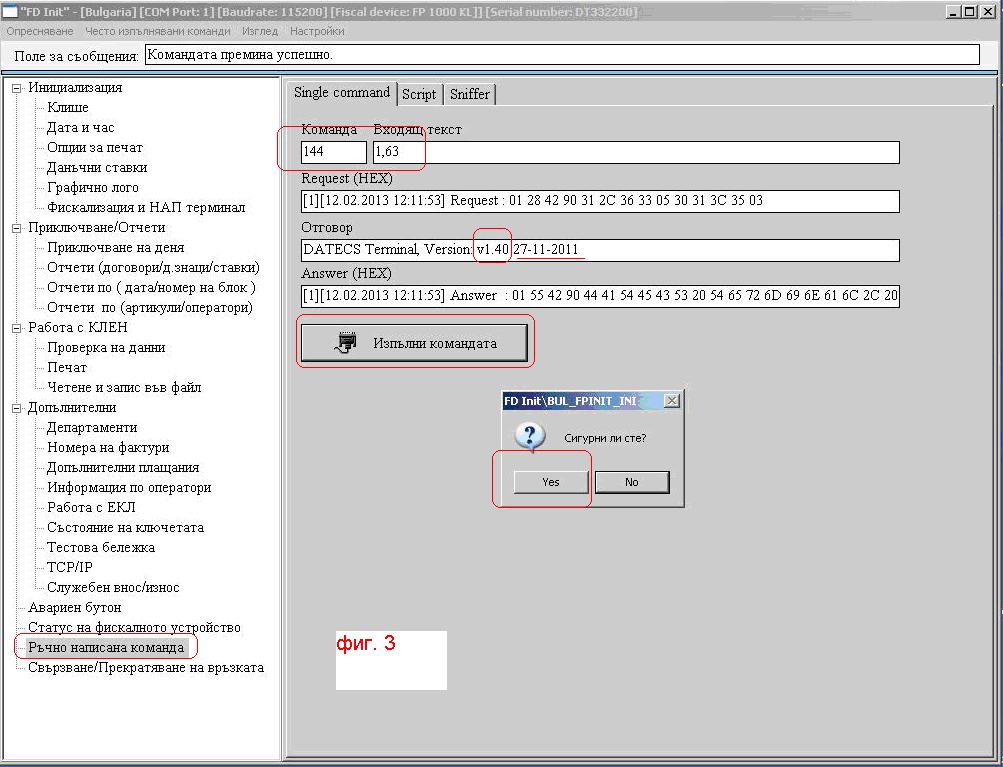This screenshot has height=767, width=1003.
Task: Click the question mark icon in dialog
Action: click(x=529, y=437)
